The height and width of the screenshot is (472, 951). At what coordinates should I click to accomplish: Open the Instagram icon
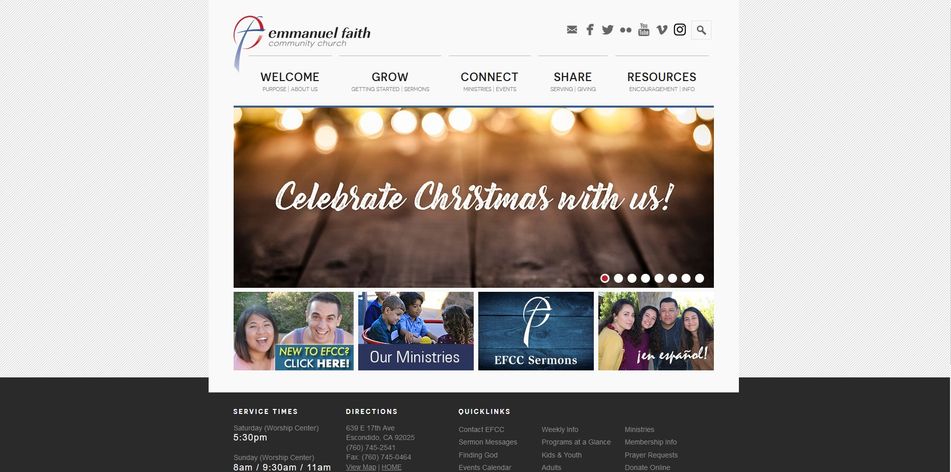(x=680, y=30)
